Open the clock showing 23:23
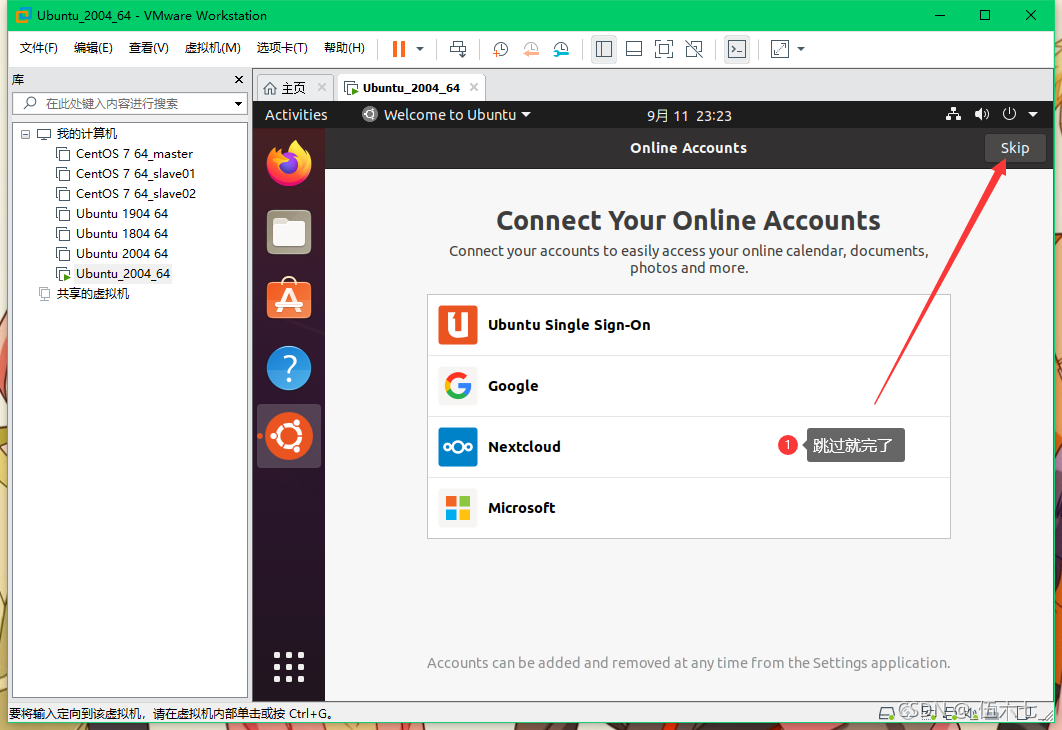The image size is (1062, 730). pos(689,116)
